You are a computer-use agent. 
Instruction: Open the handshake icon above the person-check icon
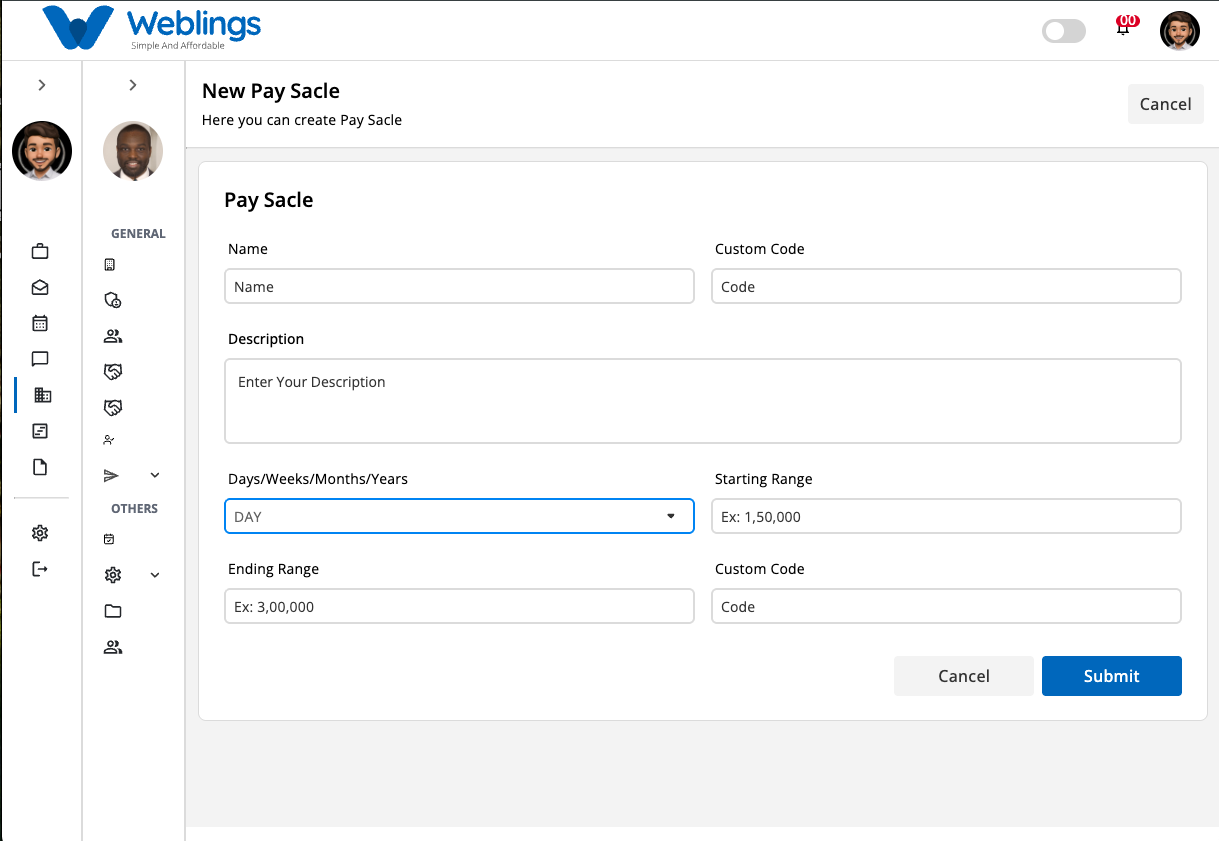click(113, 408)
